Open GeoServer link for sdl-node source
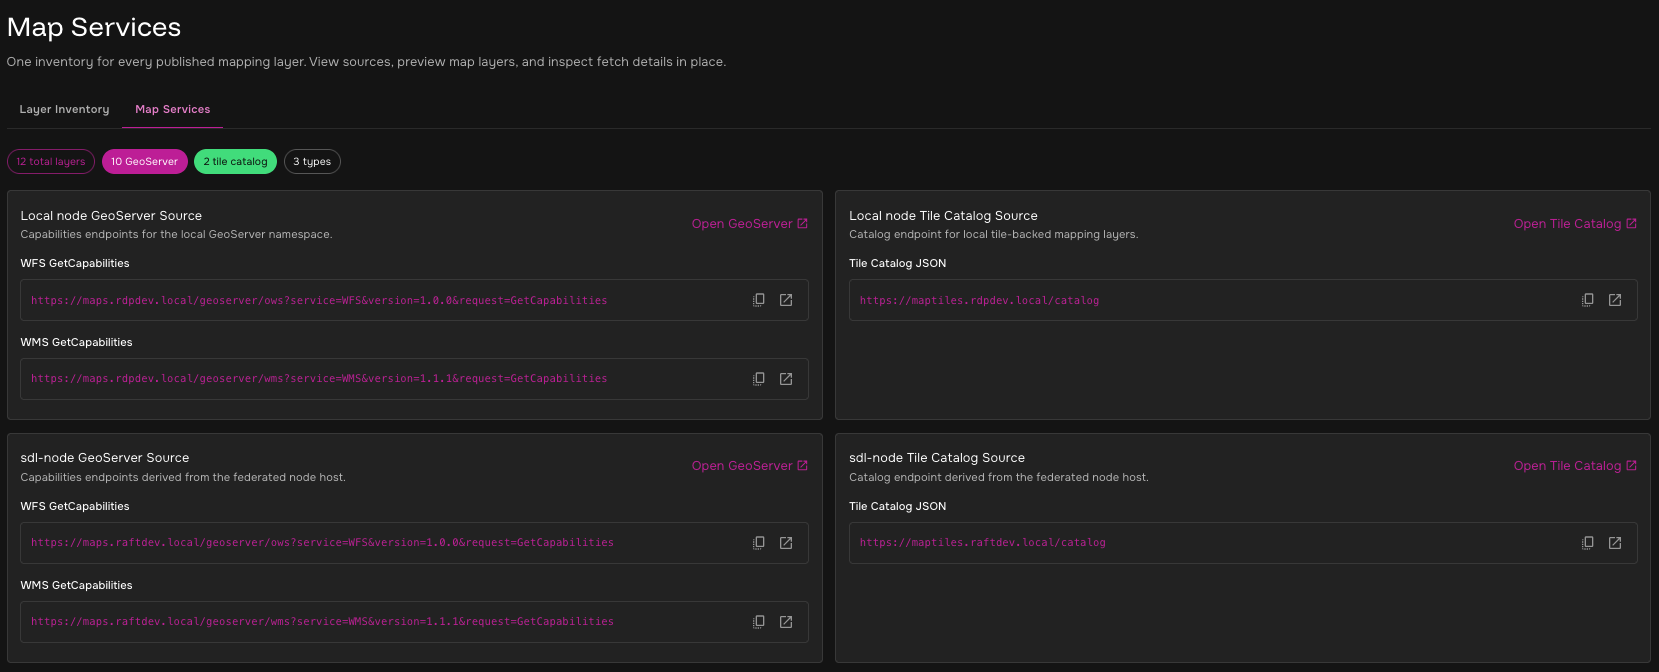This screenshot has width=1659, height=672. tap(750, 465)
